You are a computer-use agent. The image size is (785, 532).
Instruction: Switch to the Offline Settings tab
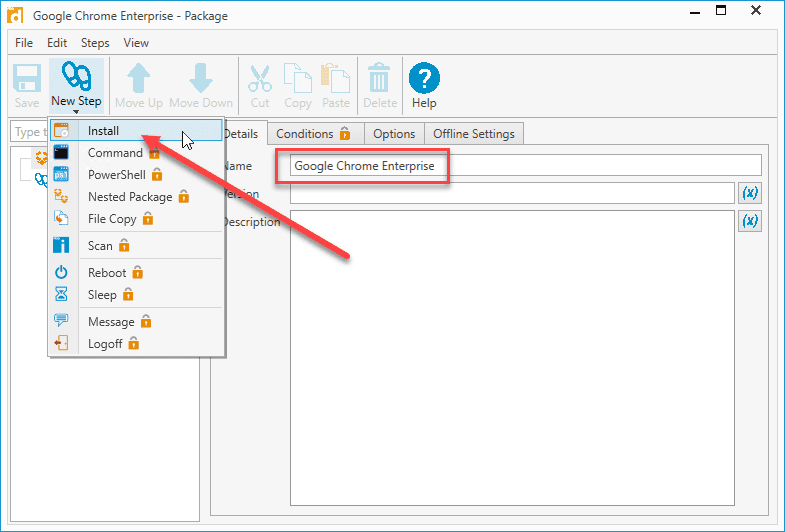474,134
